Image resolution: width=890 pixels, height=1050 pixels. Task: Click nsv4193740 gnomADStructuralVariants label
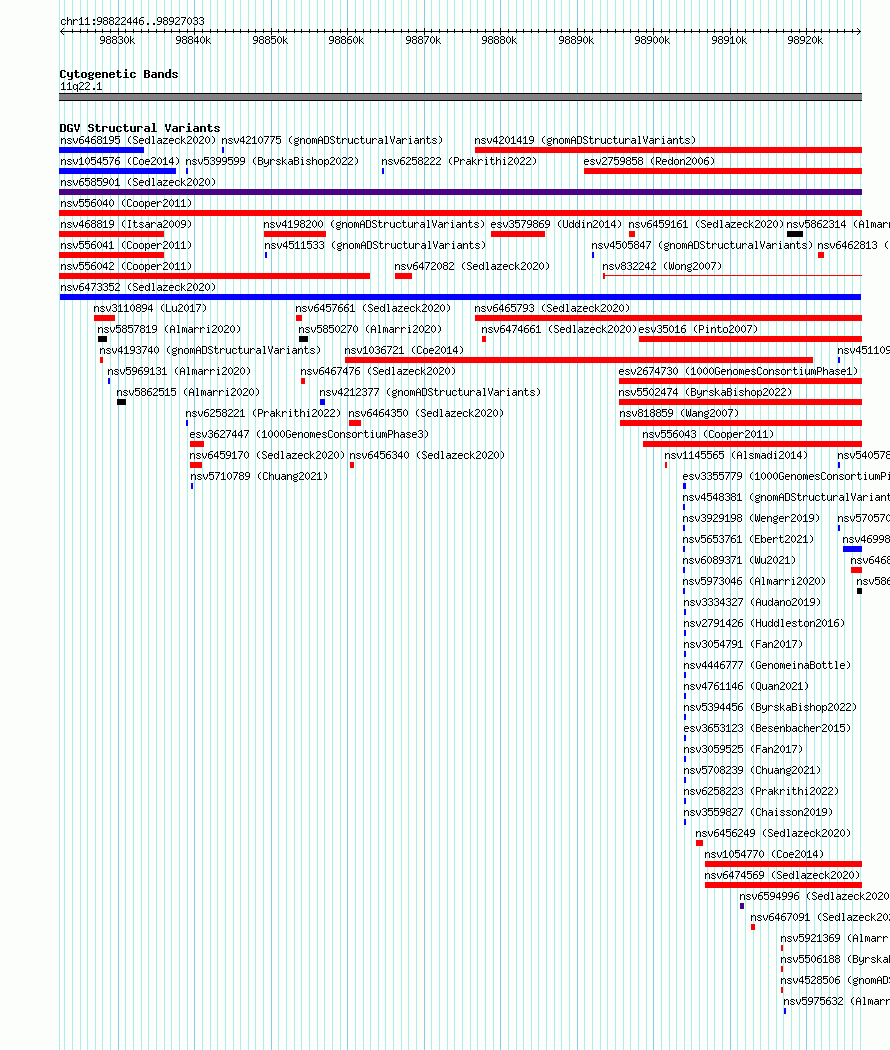(210, 350)
